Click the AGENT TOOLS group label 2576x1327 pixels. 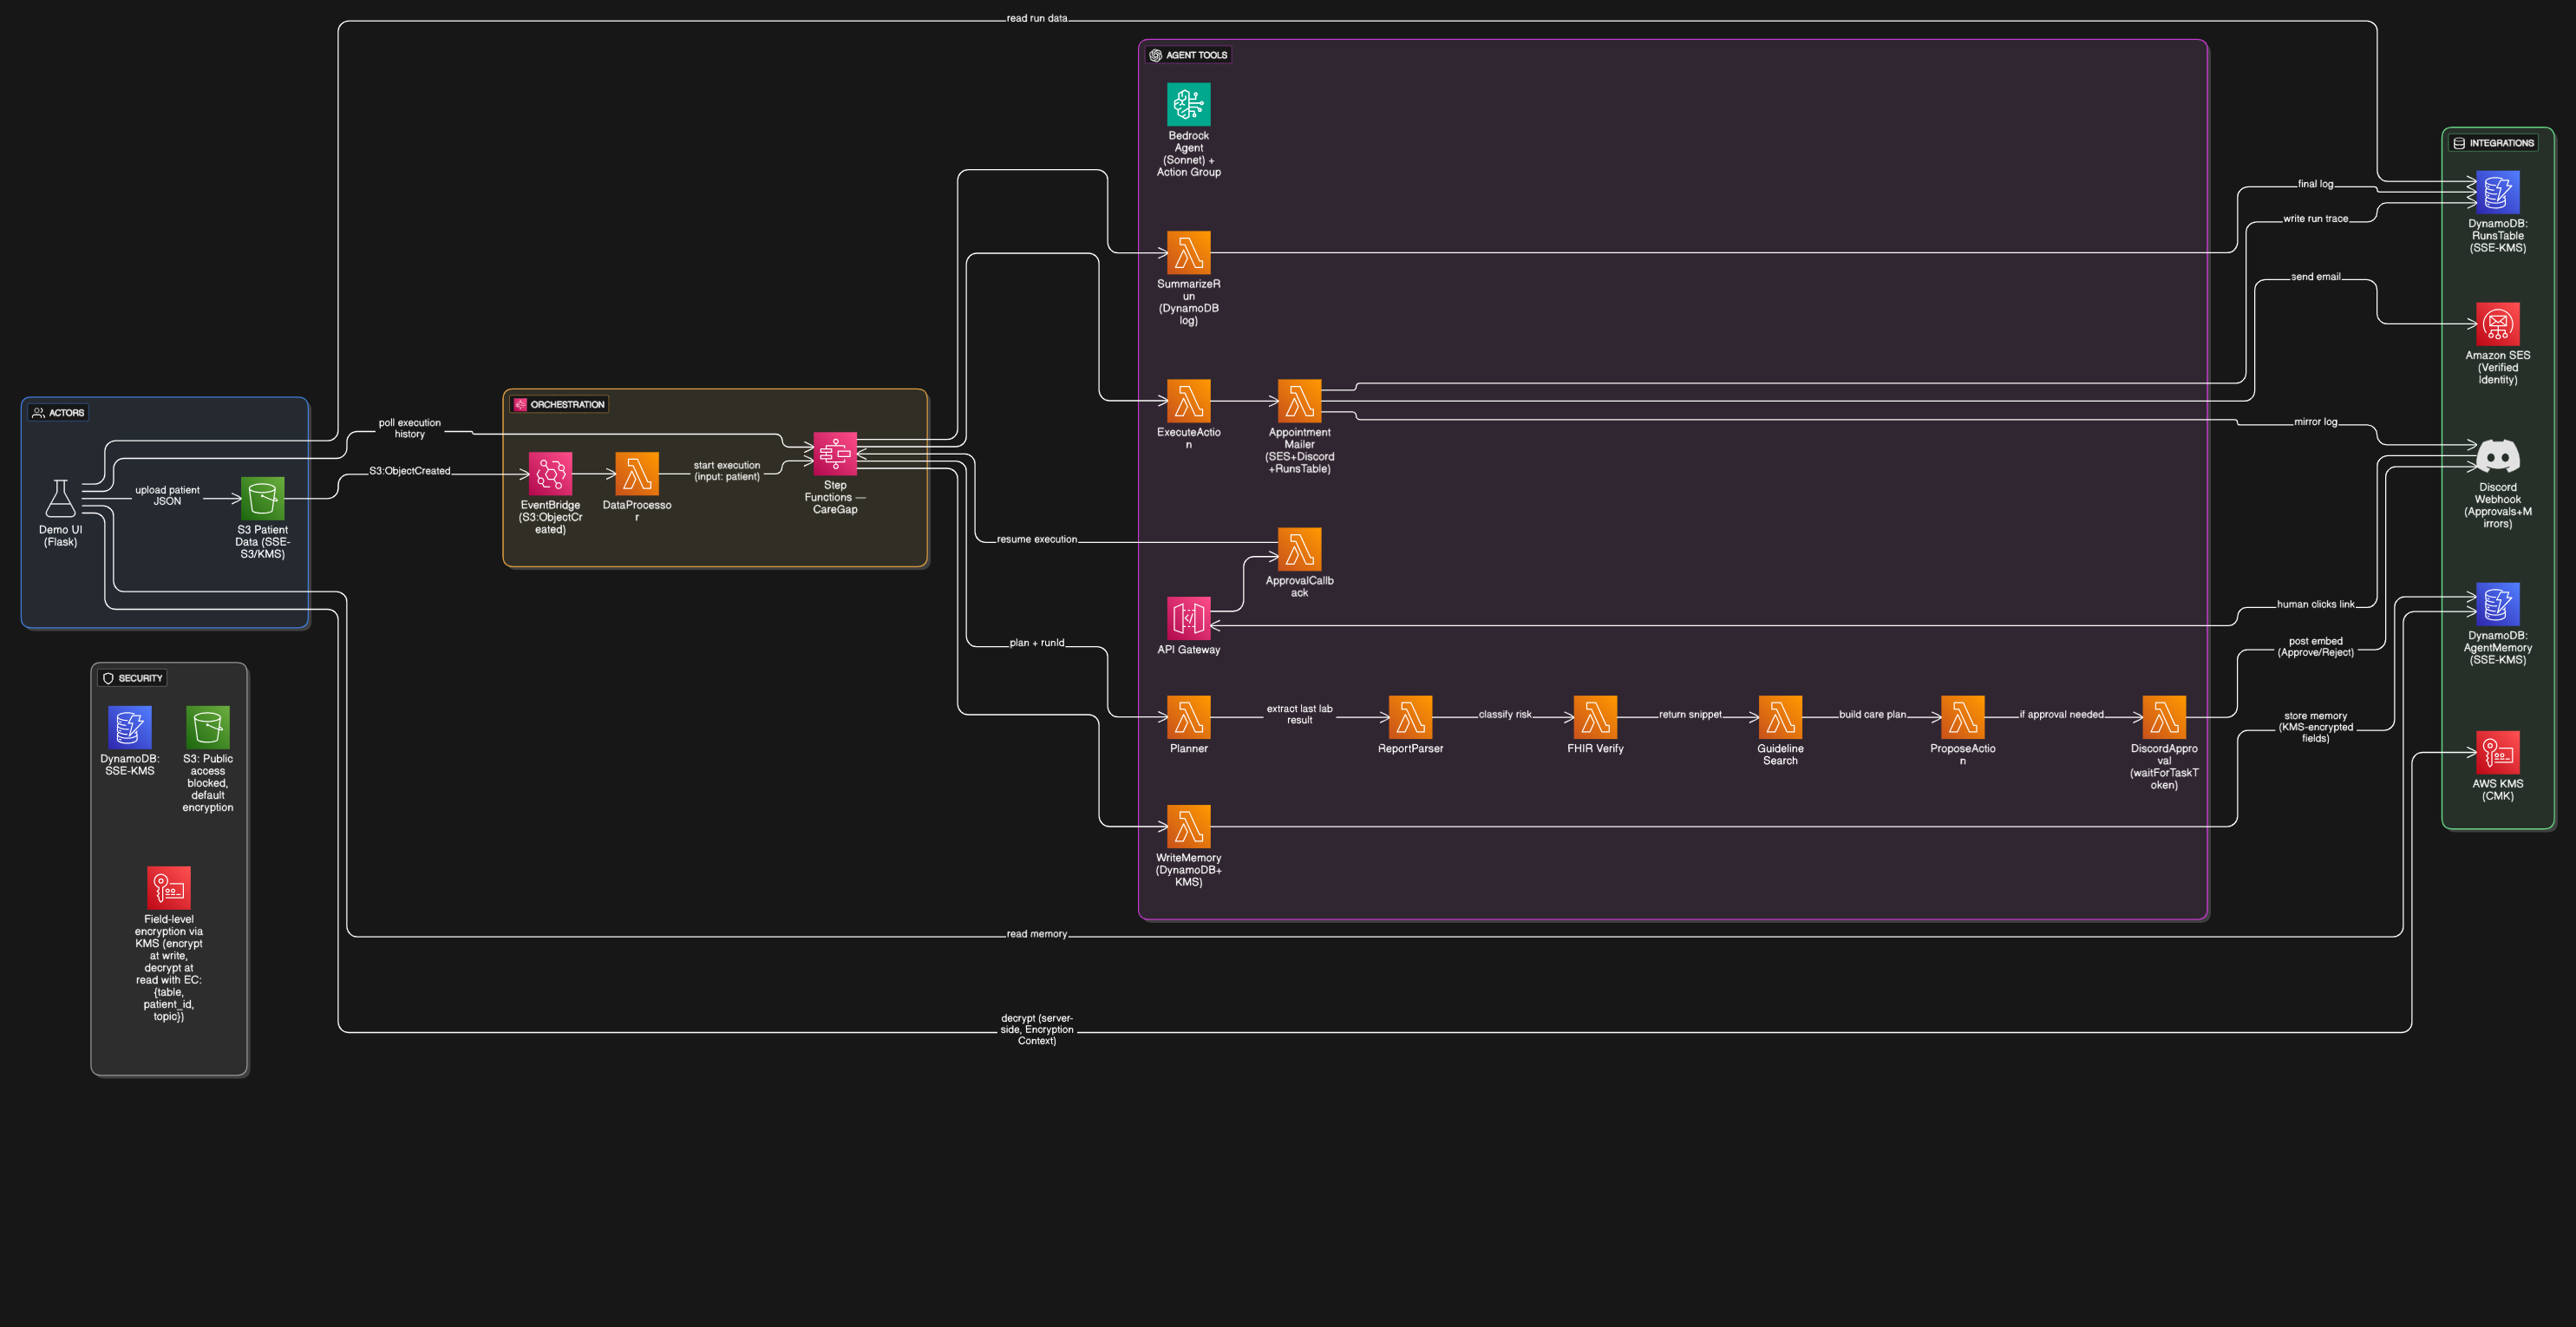(1195, 55)
